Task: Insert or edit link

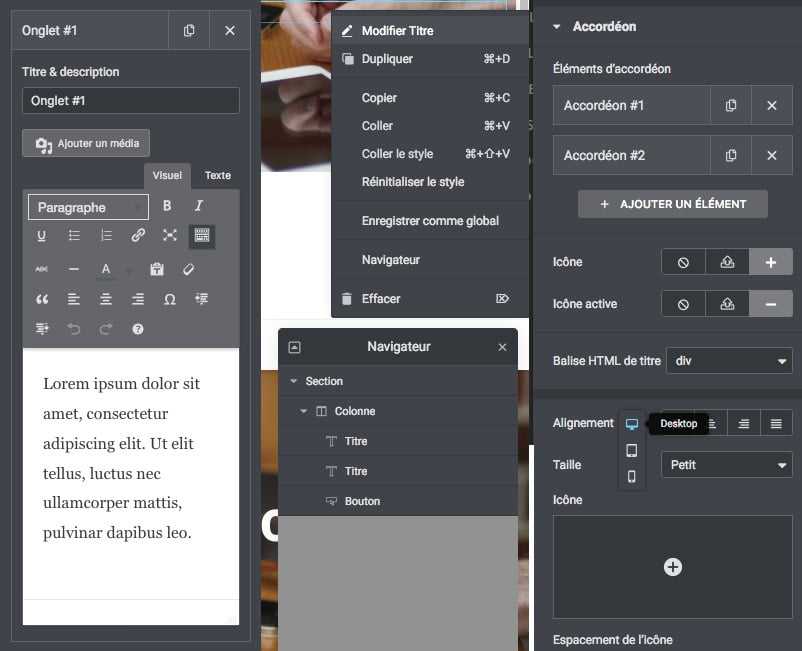Action: [x=138, y=235]
